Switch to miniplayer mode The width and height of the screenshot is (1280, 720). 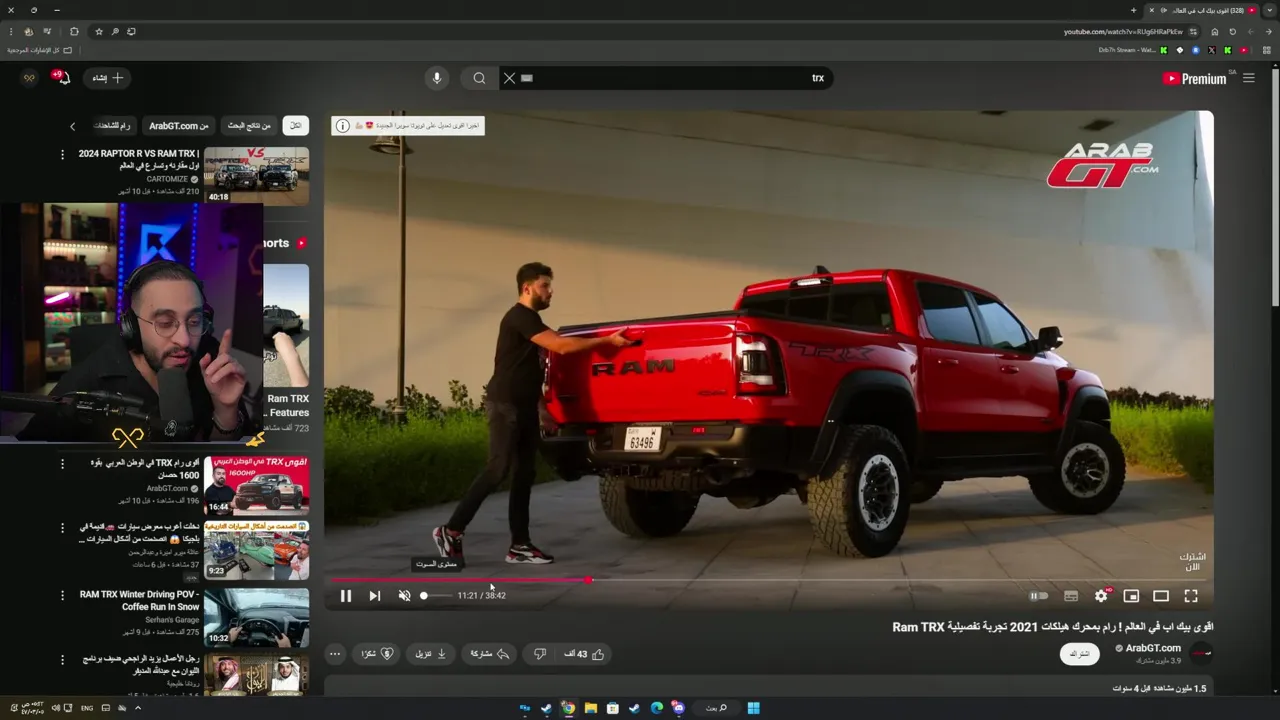pos(1131,596)
